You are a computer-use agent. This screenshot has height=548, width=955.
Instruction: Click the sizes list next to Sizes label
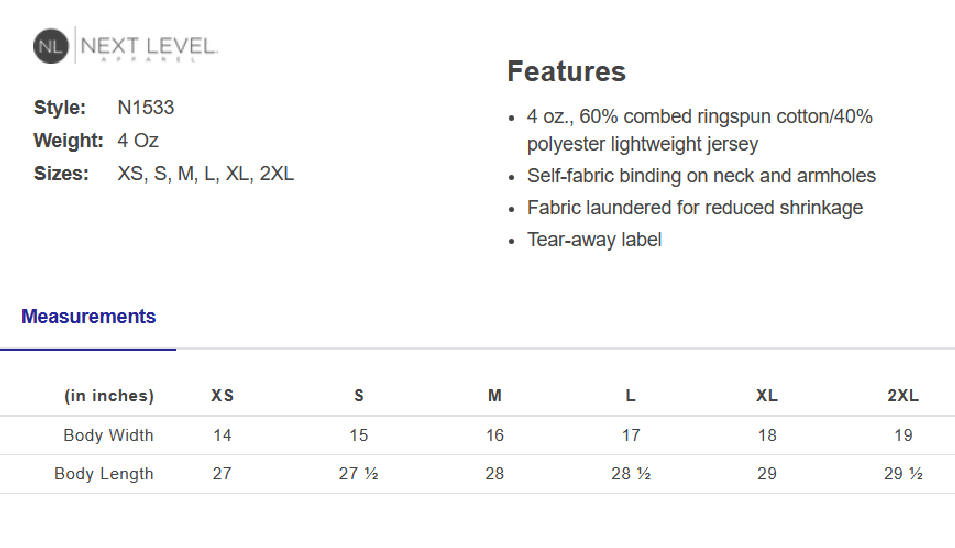point(206,173)
